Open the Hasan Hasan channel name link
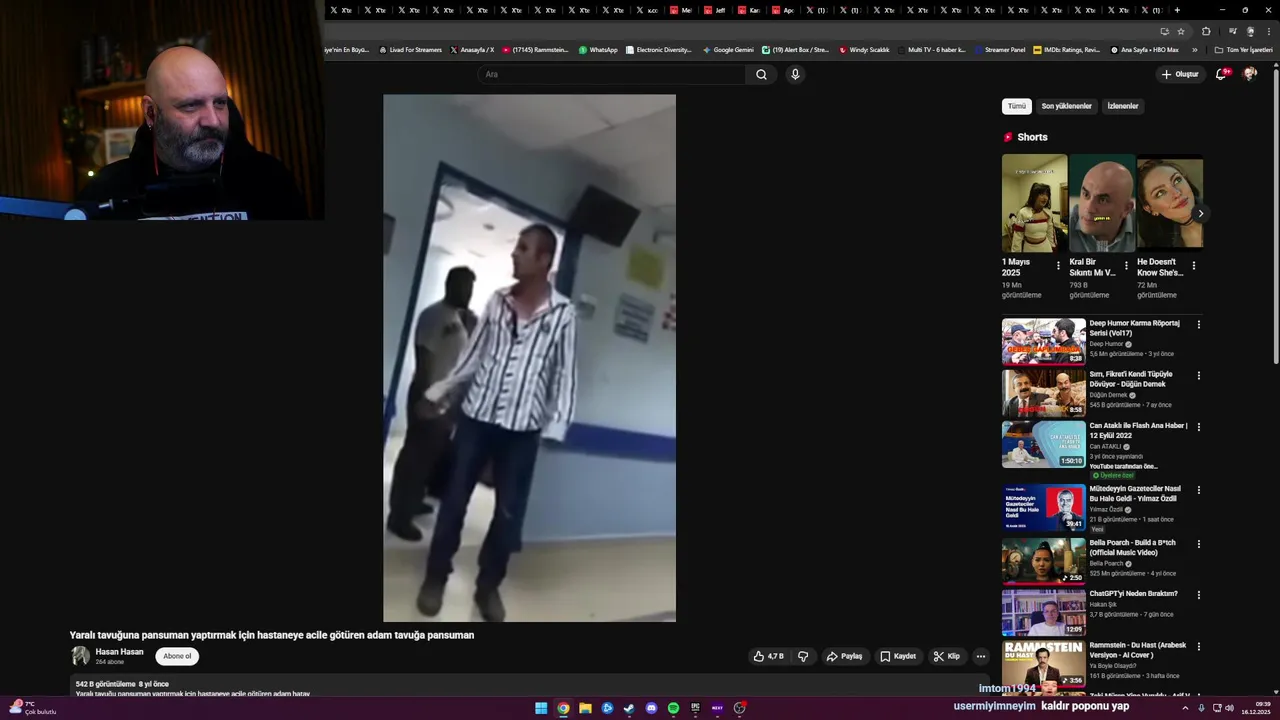This screenshot has height=720, width=1280. pyautogui.click(x=119, y=652)
